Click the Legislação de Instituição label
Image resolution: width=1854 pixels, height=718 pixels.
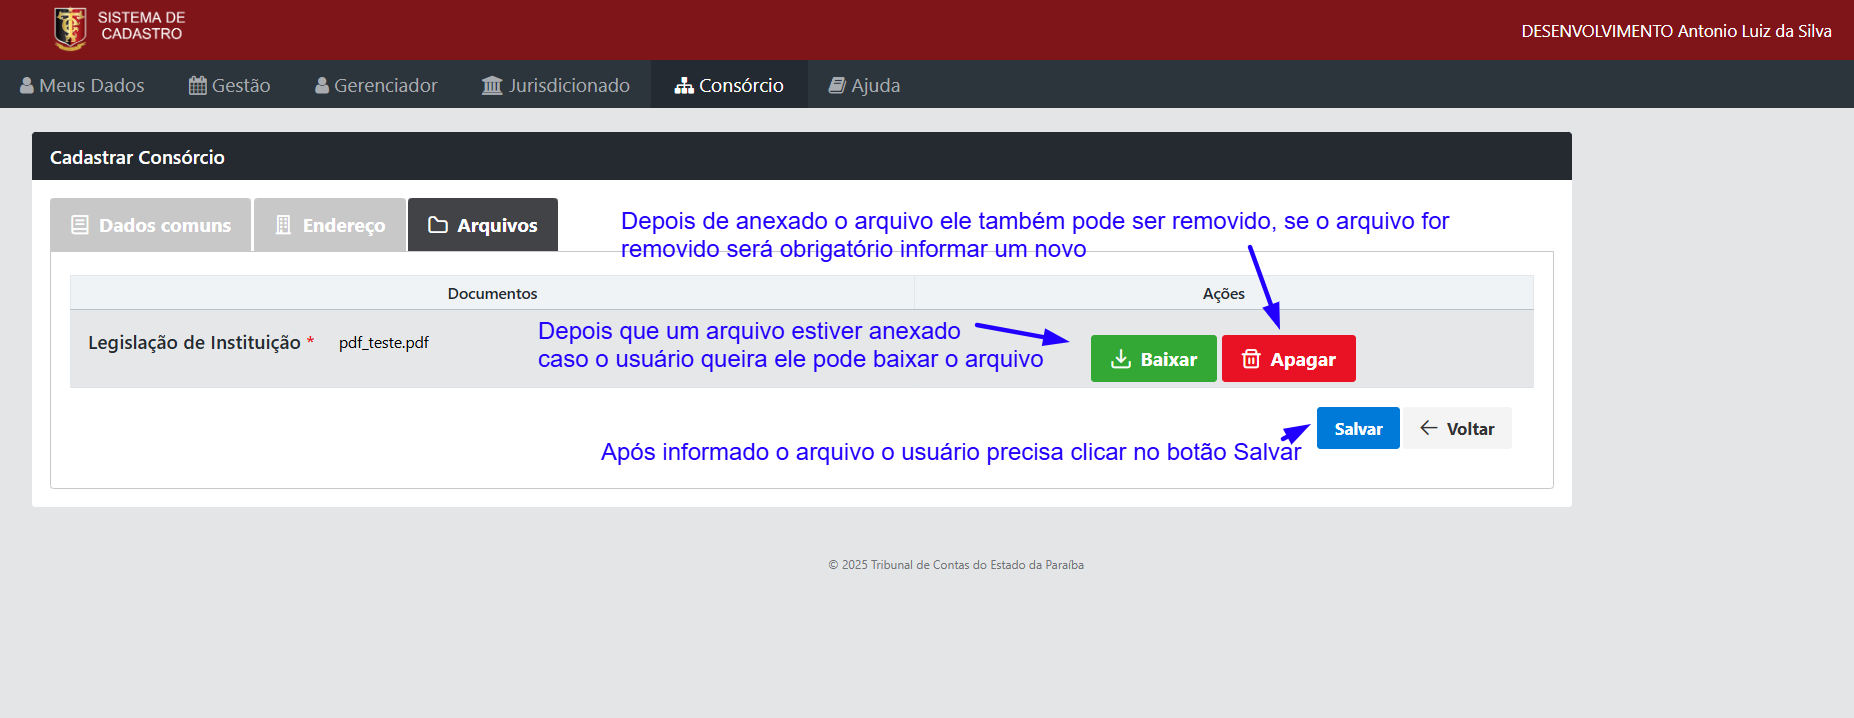[194, 342]
